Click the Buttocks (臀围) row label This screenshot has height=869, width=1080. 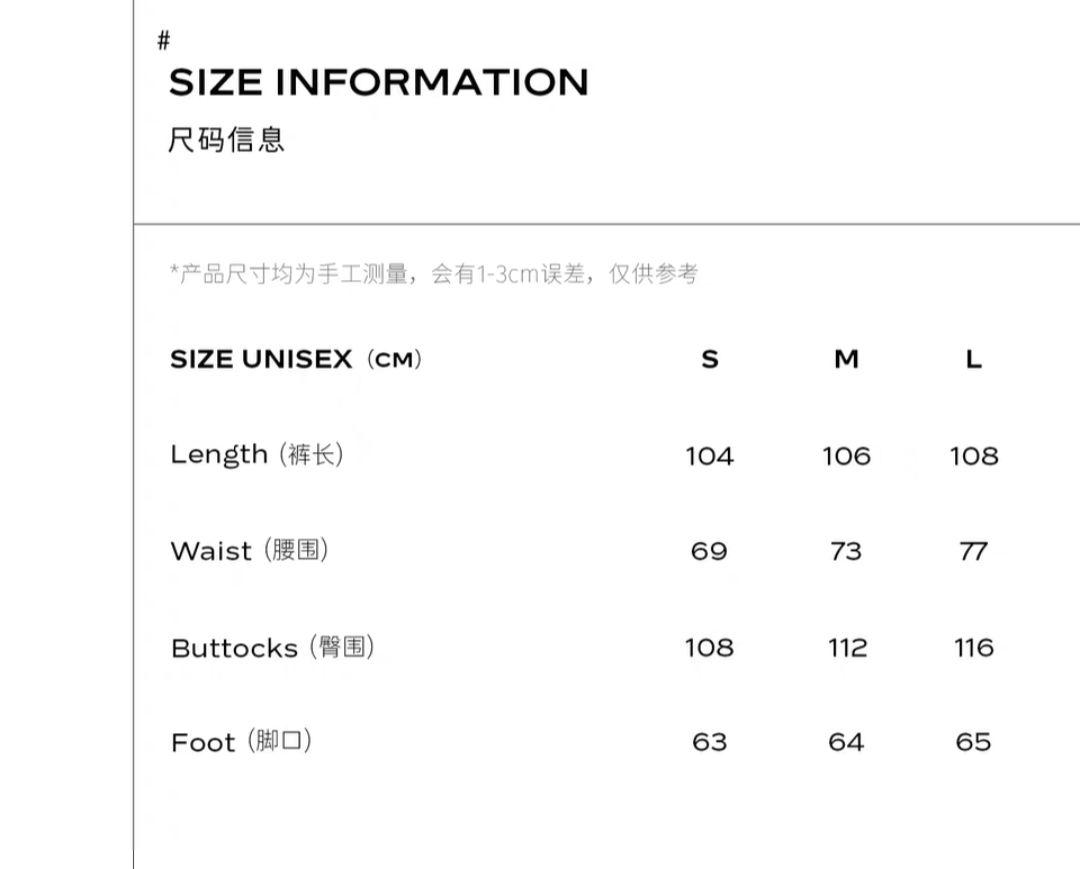tap(273, 647)
